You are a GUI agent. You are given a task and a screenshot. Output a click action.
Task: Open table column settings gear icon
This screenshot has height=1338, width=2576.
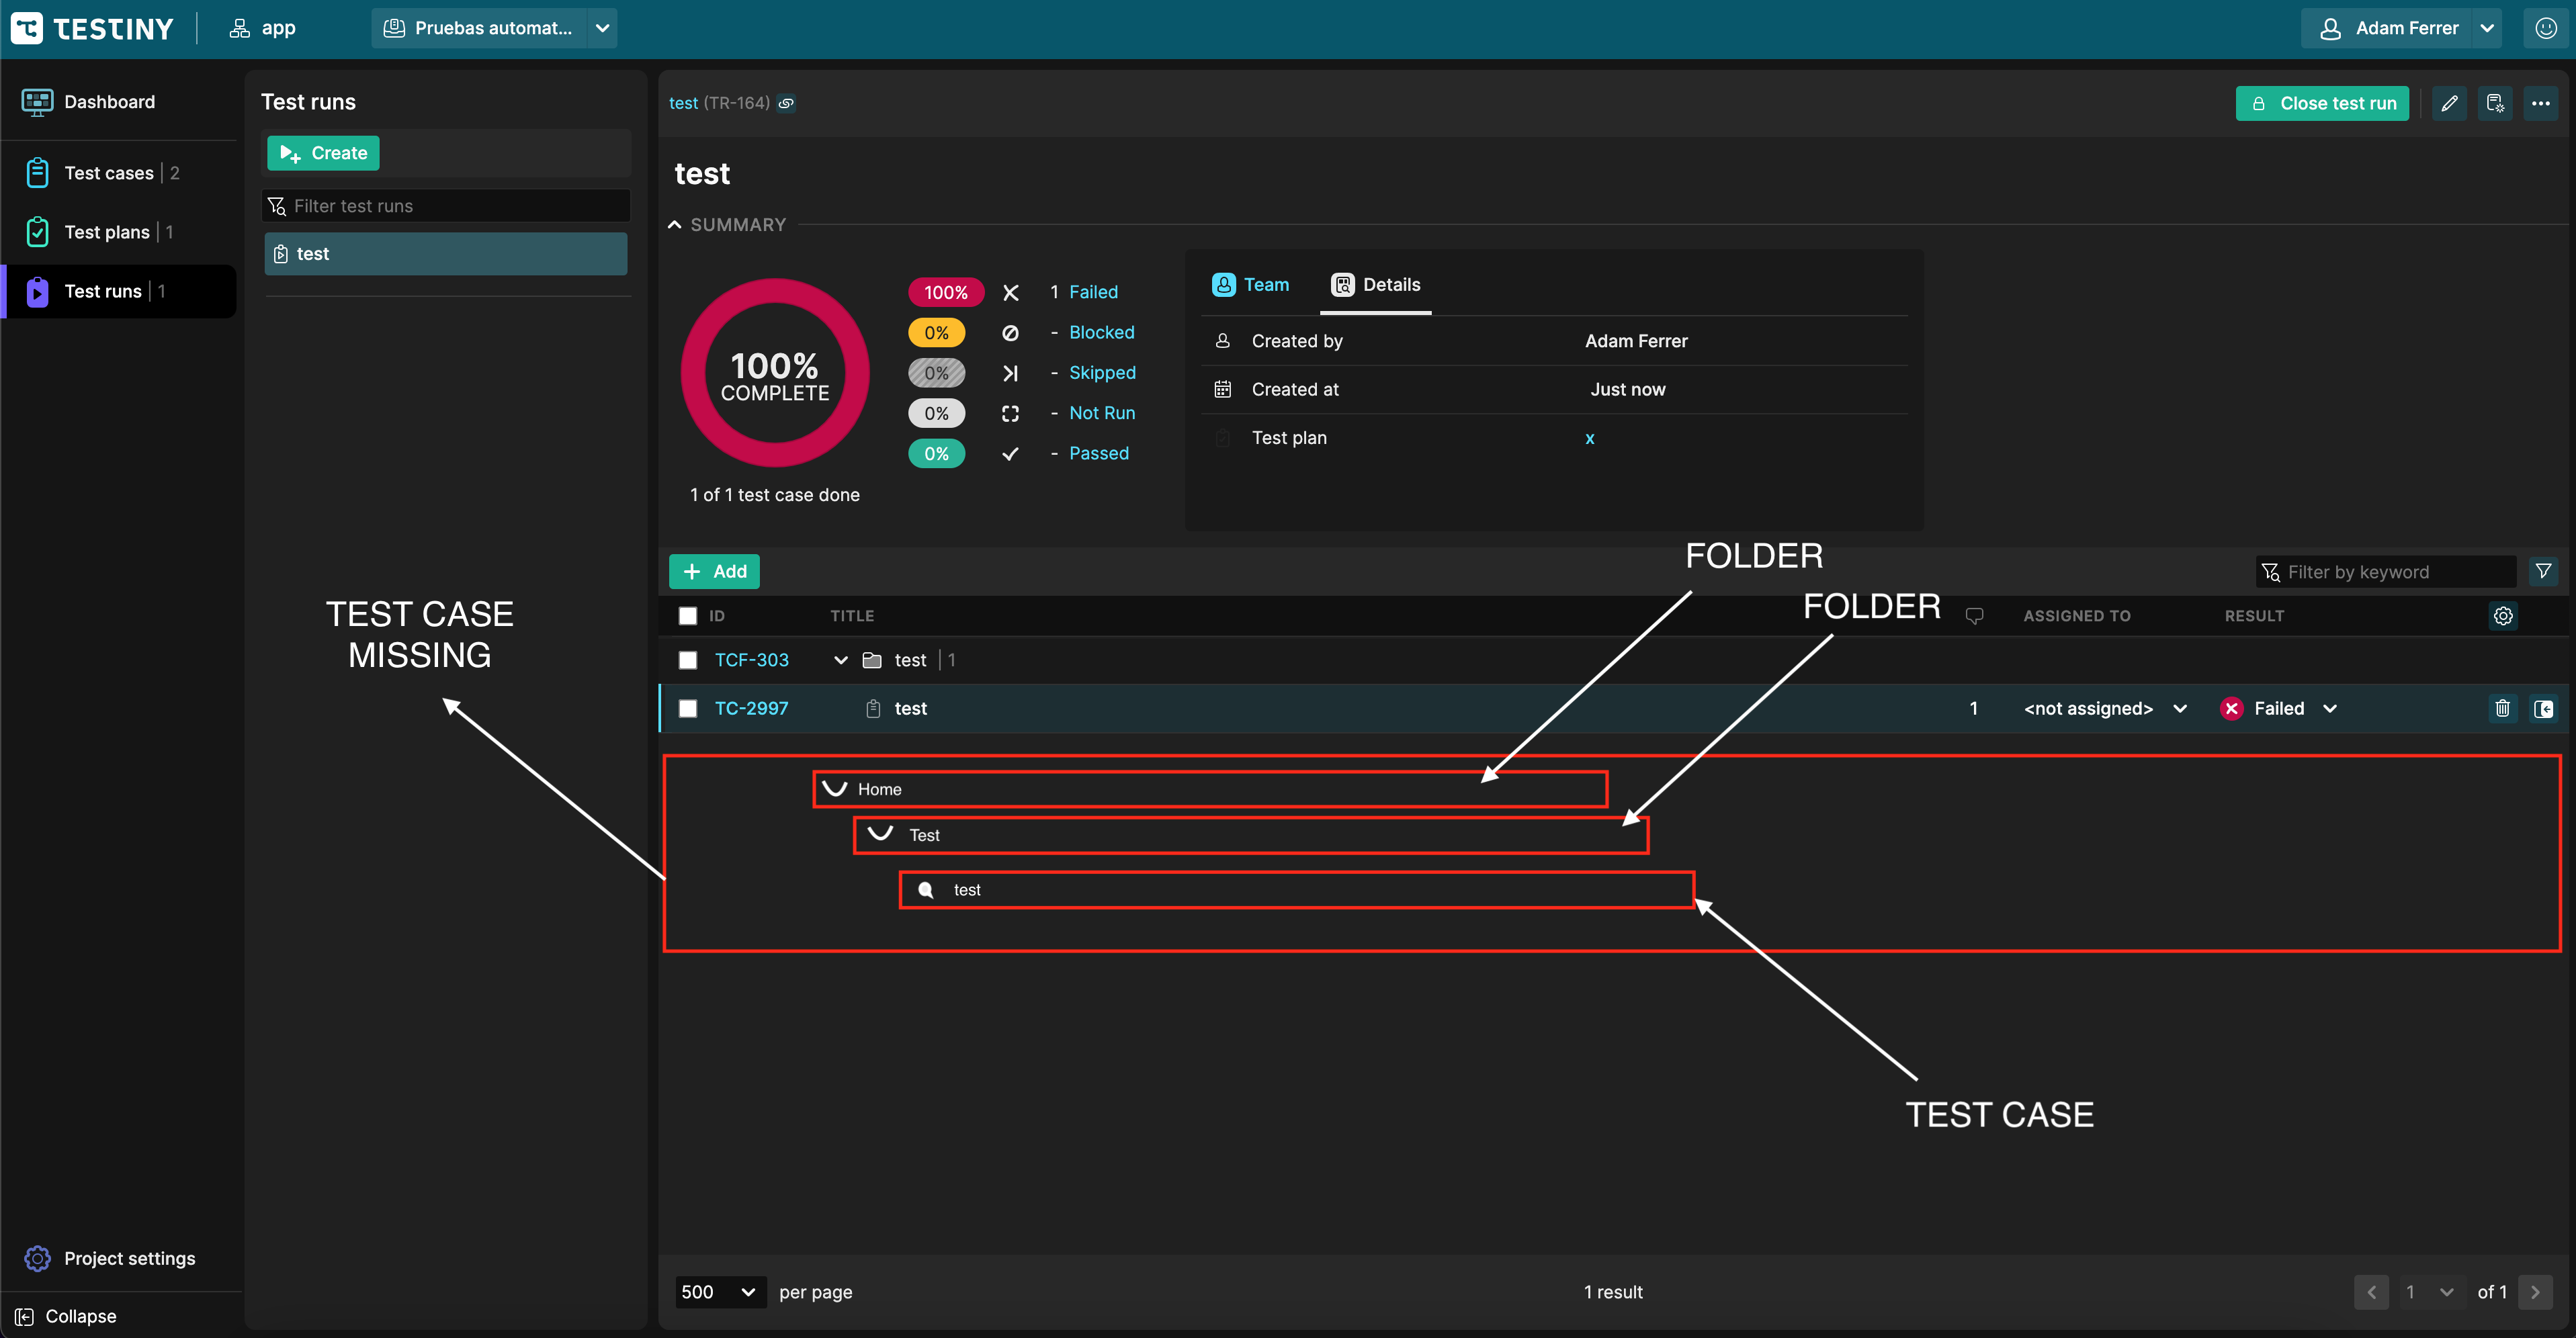[2503, 616]
